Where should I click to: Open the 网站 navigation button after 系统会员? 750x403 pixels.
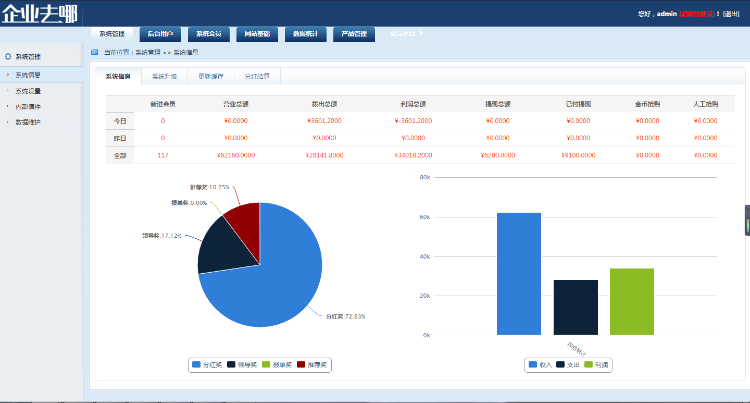tap(257, 34)
